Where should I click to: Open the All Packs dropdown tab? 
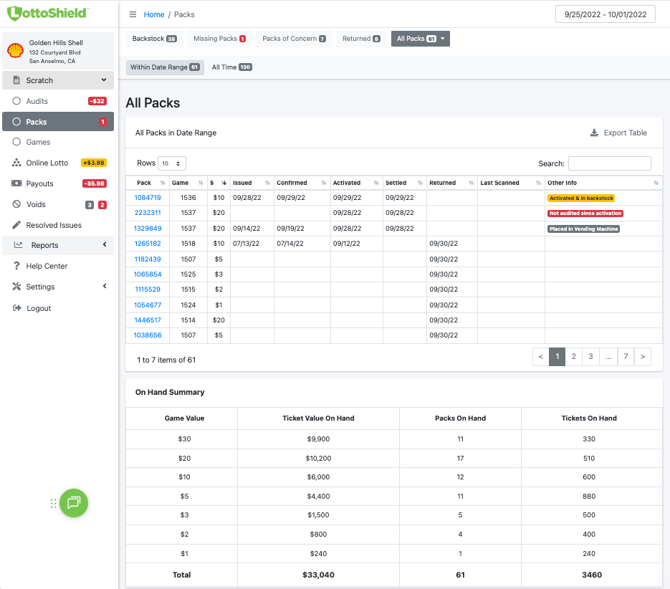click(x=419, y=39)
